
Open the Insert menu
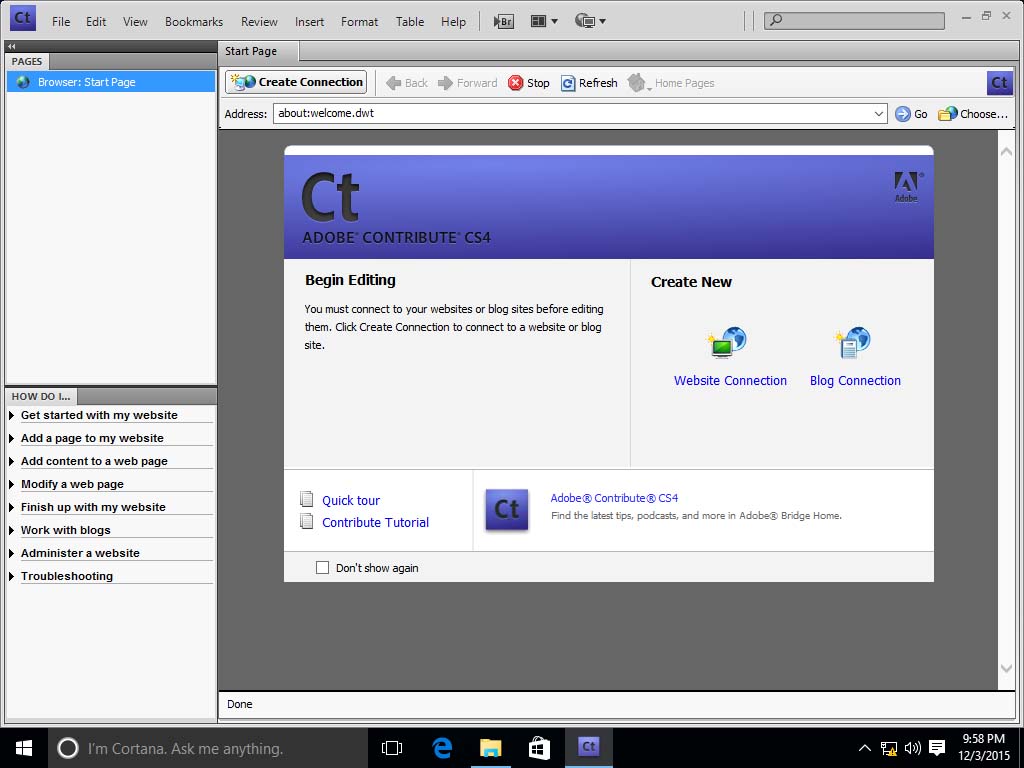310,22
